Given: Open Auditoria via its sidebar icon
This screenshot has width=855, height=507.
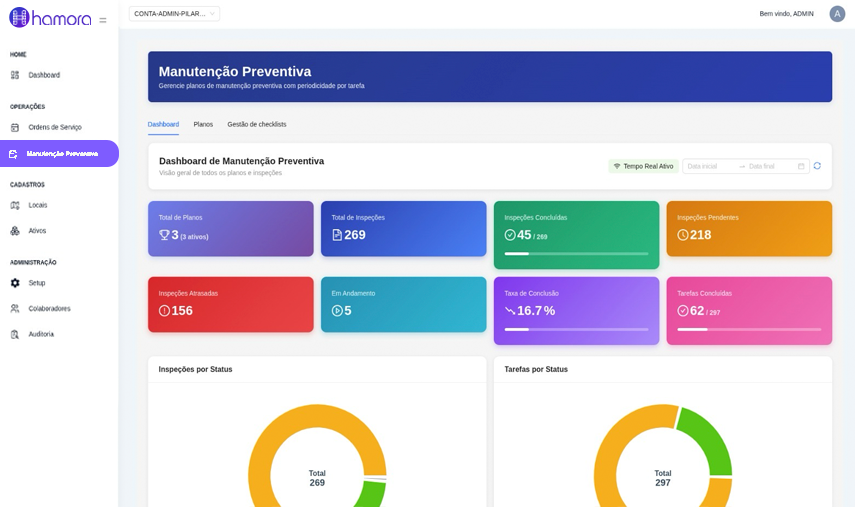Looking at the screenshot, I should (x=15, y=334).
